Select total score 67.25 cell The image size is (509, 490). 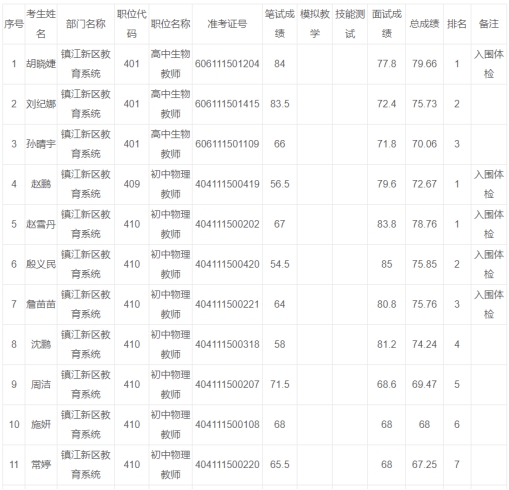[424, 464]
